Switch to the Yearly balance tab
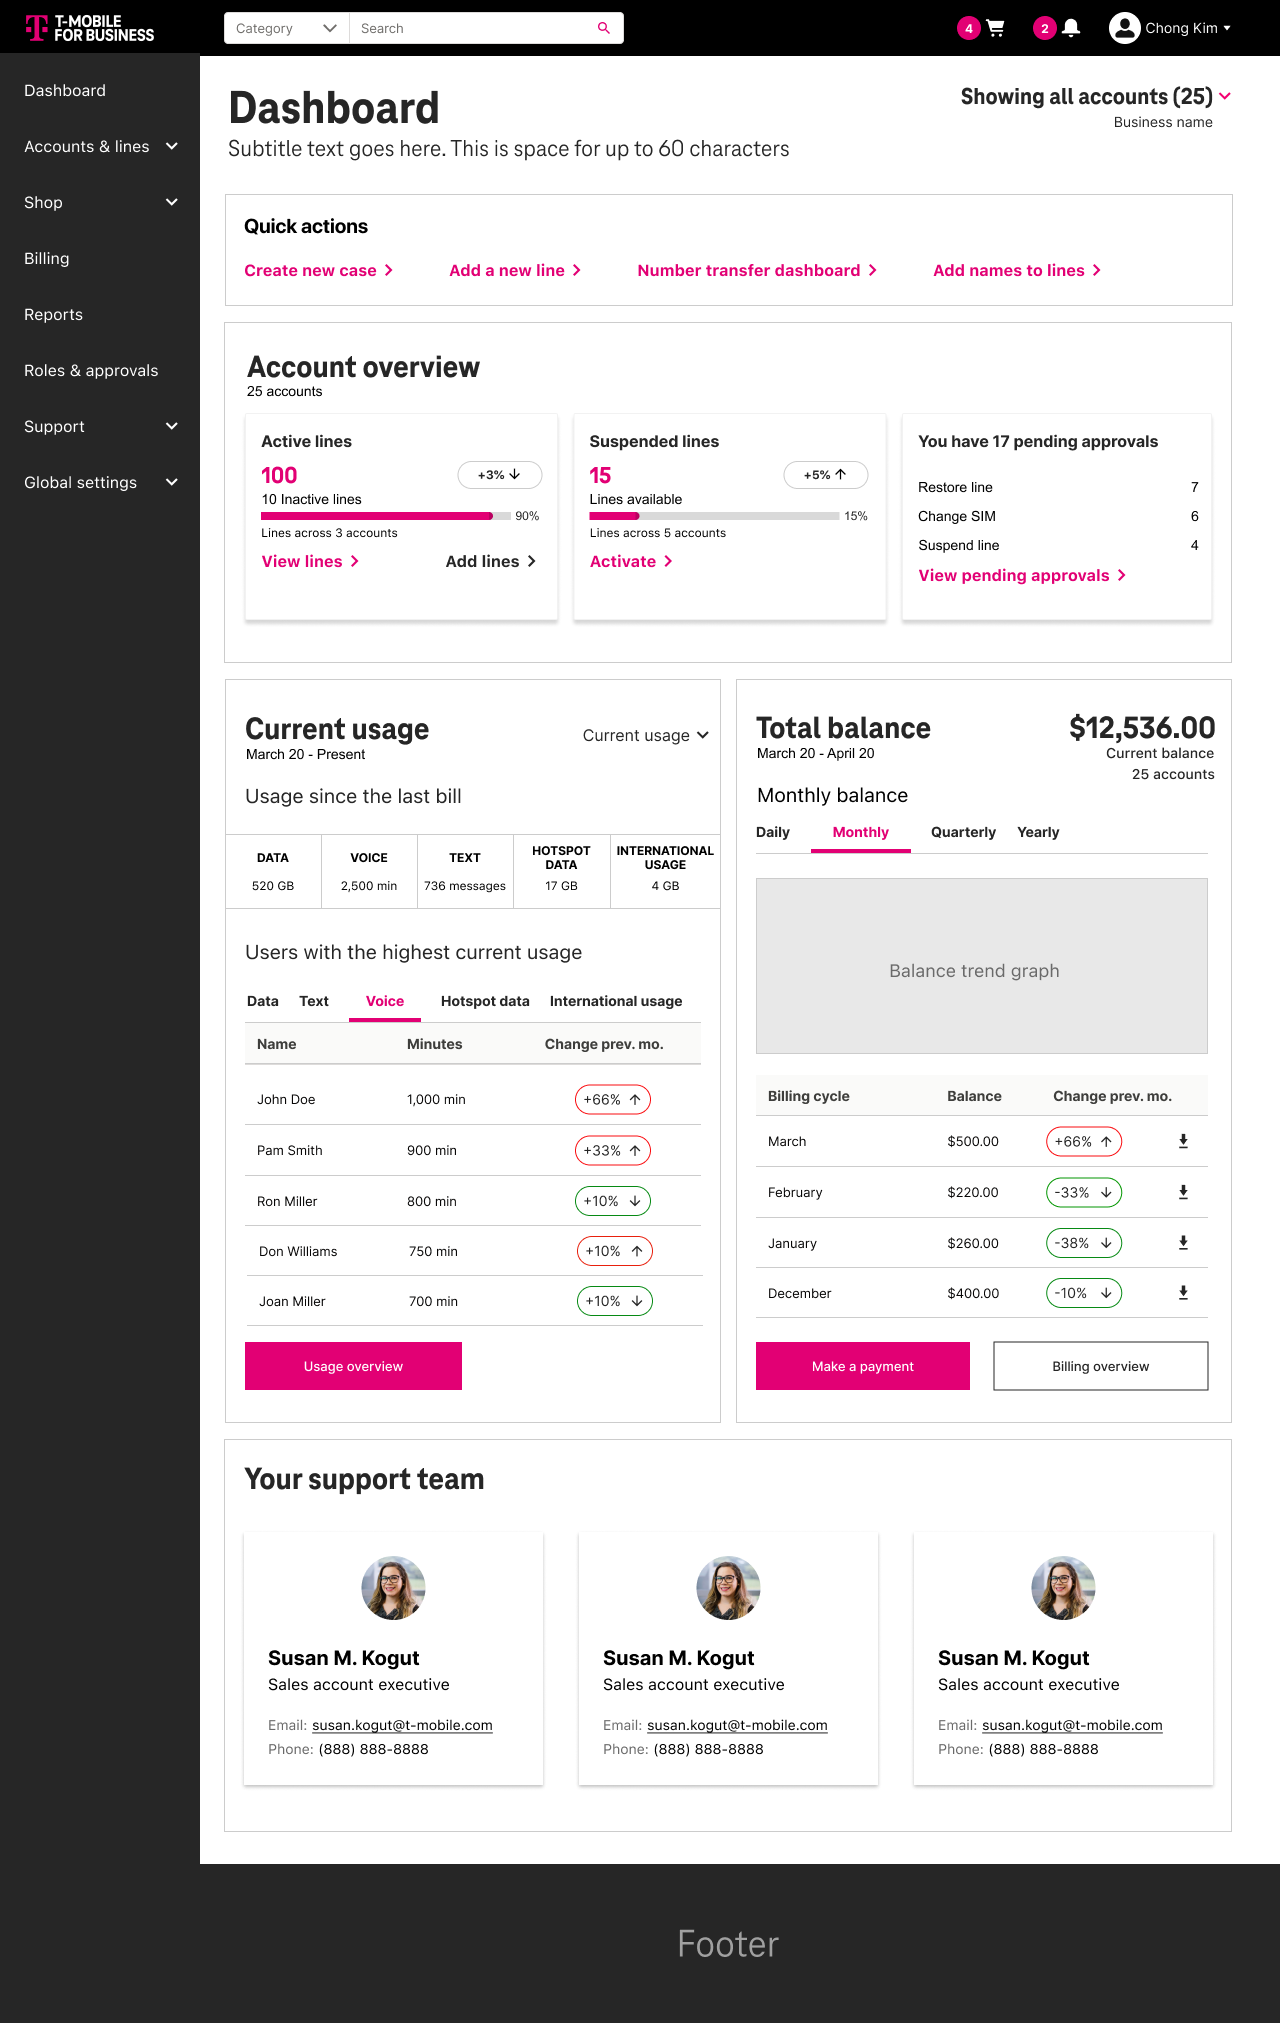The image size is (1280, 2023). 1038,832
